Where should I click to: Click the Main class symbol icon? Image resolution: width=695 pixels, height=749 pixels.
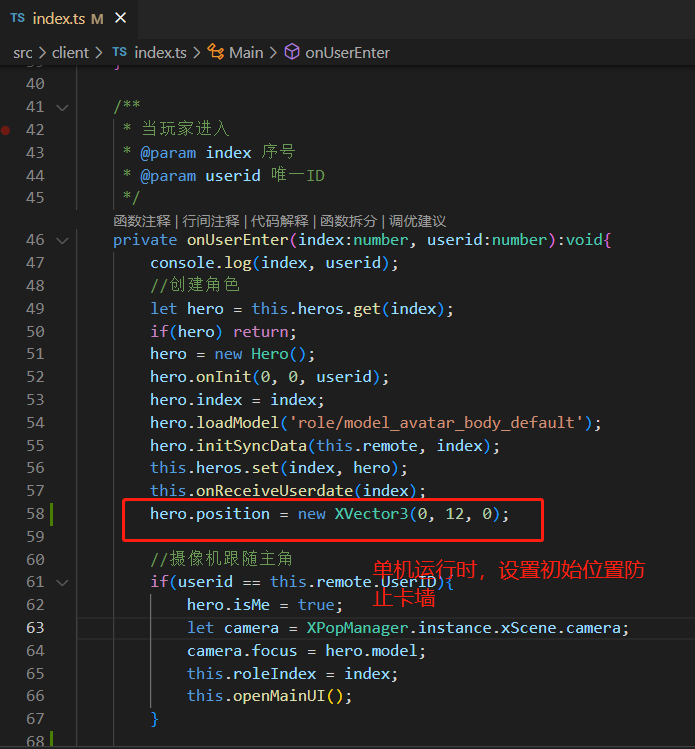click(x=215, y=52)
